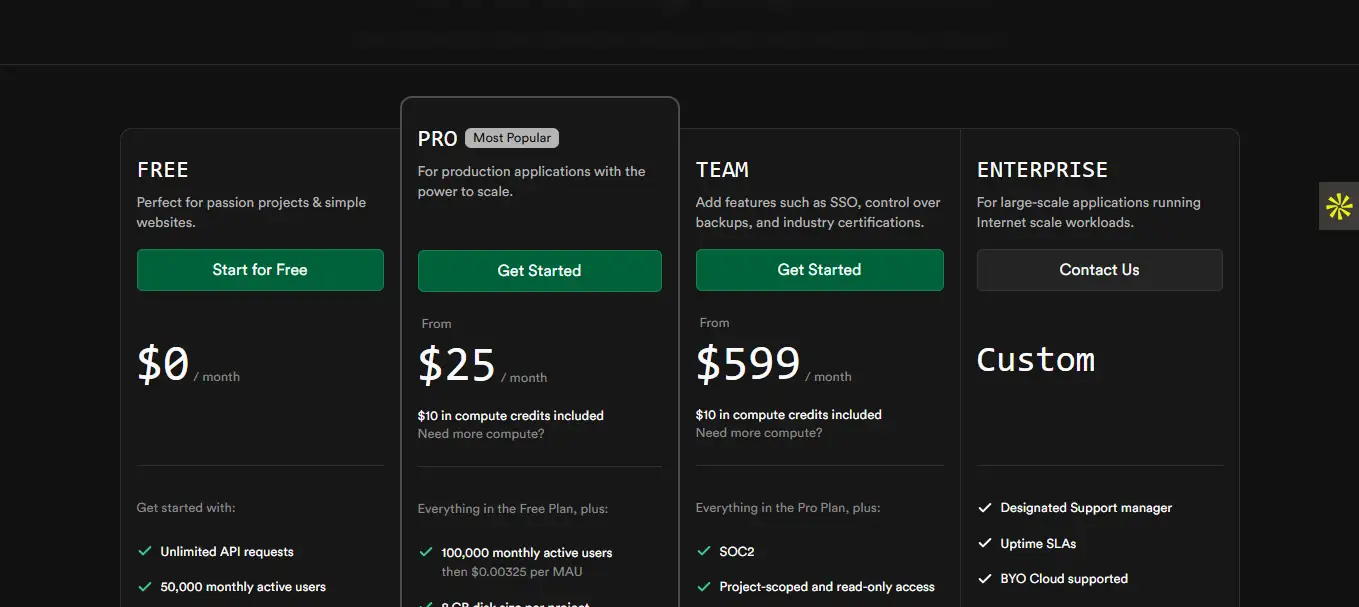Image resolution: width=1359 pixels, height=607 pixels.
Task: Select the $599 Team plan price
Action: (x=748, y=364)
